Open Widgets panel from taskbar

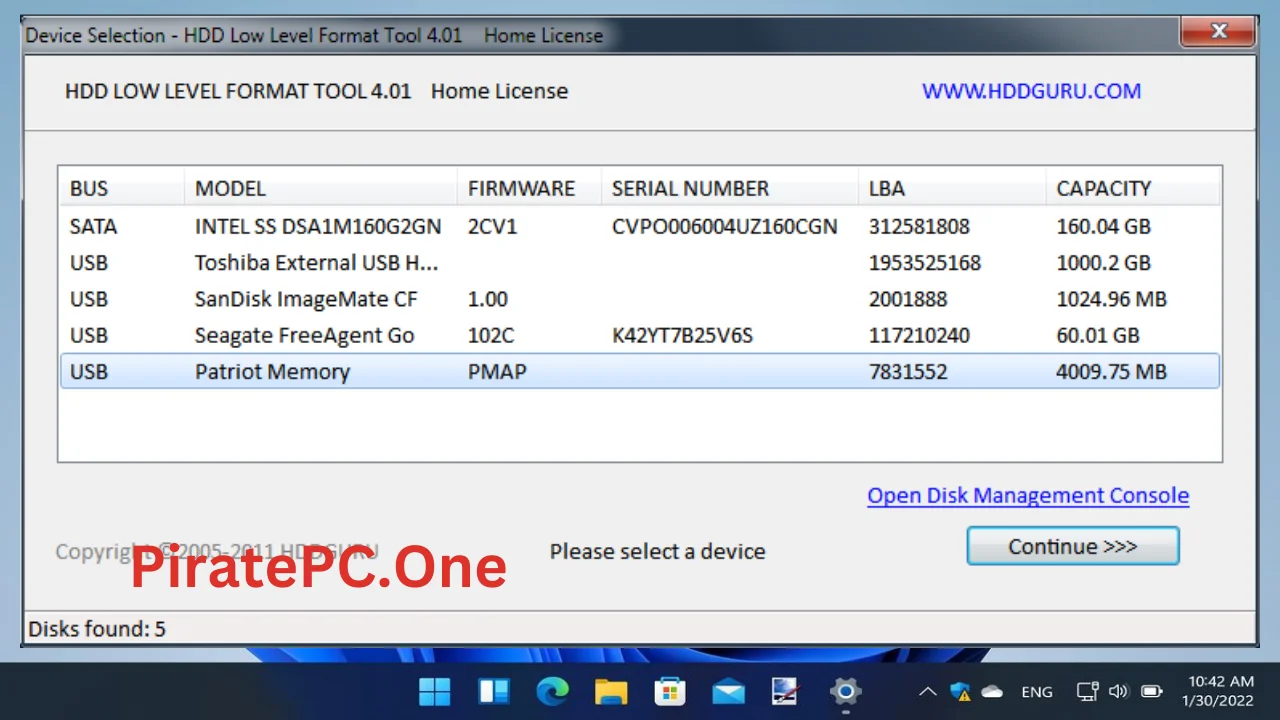pos(494,691)
